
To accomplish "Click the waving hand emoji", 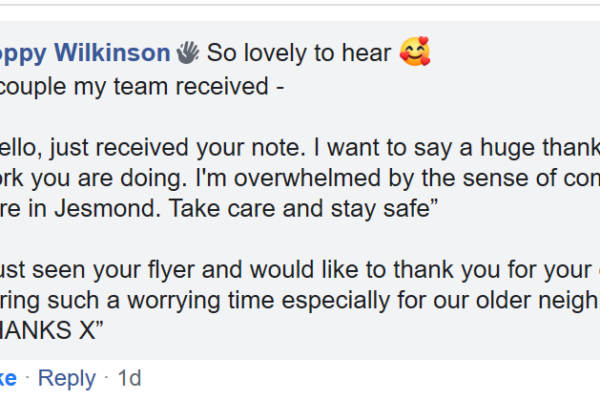I will 188,53.
